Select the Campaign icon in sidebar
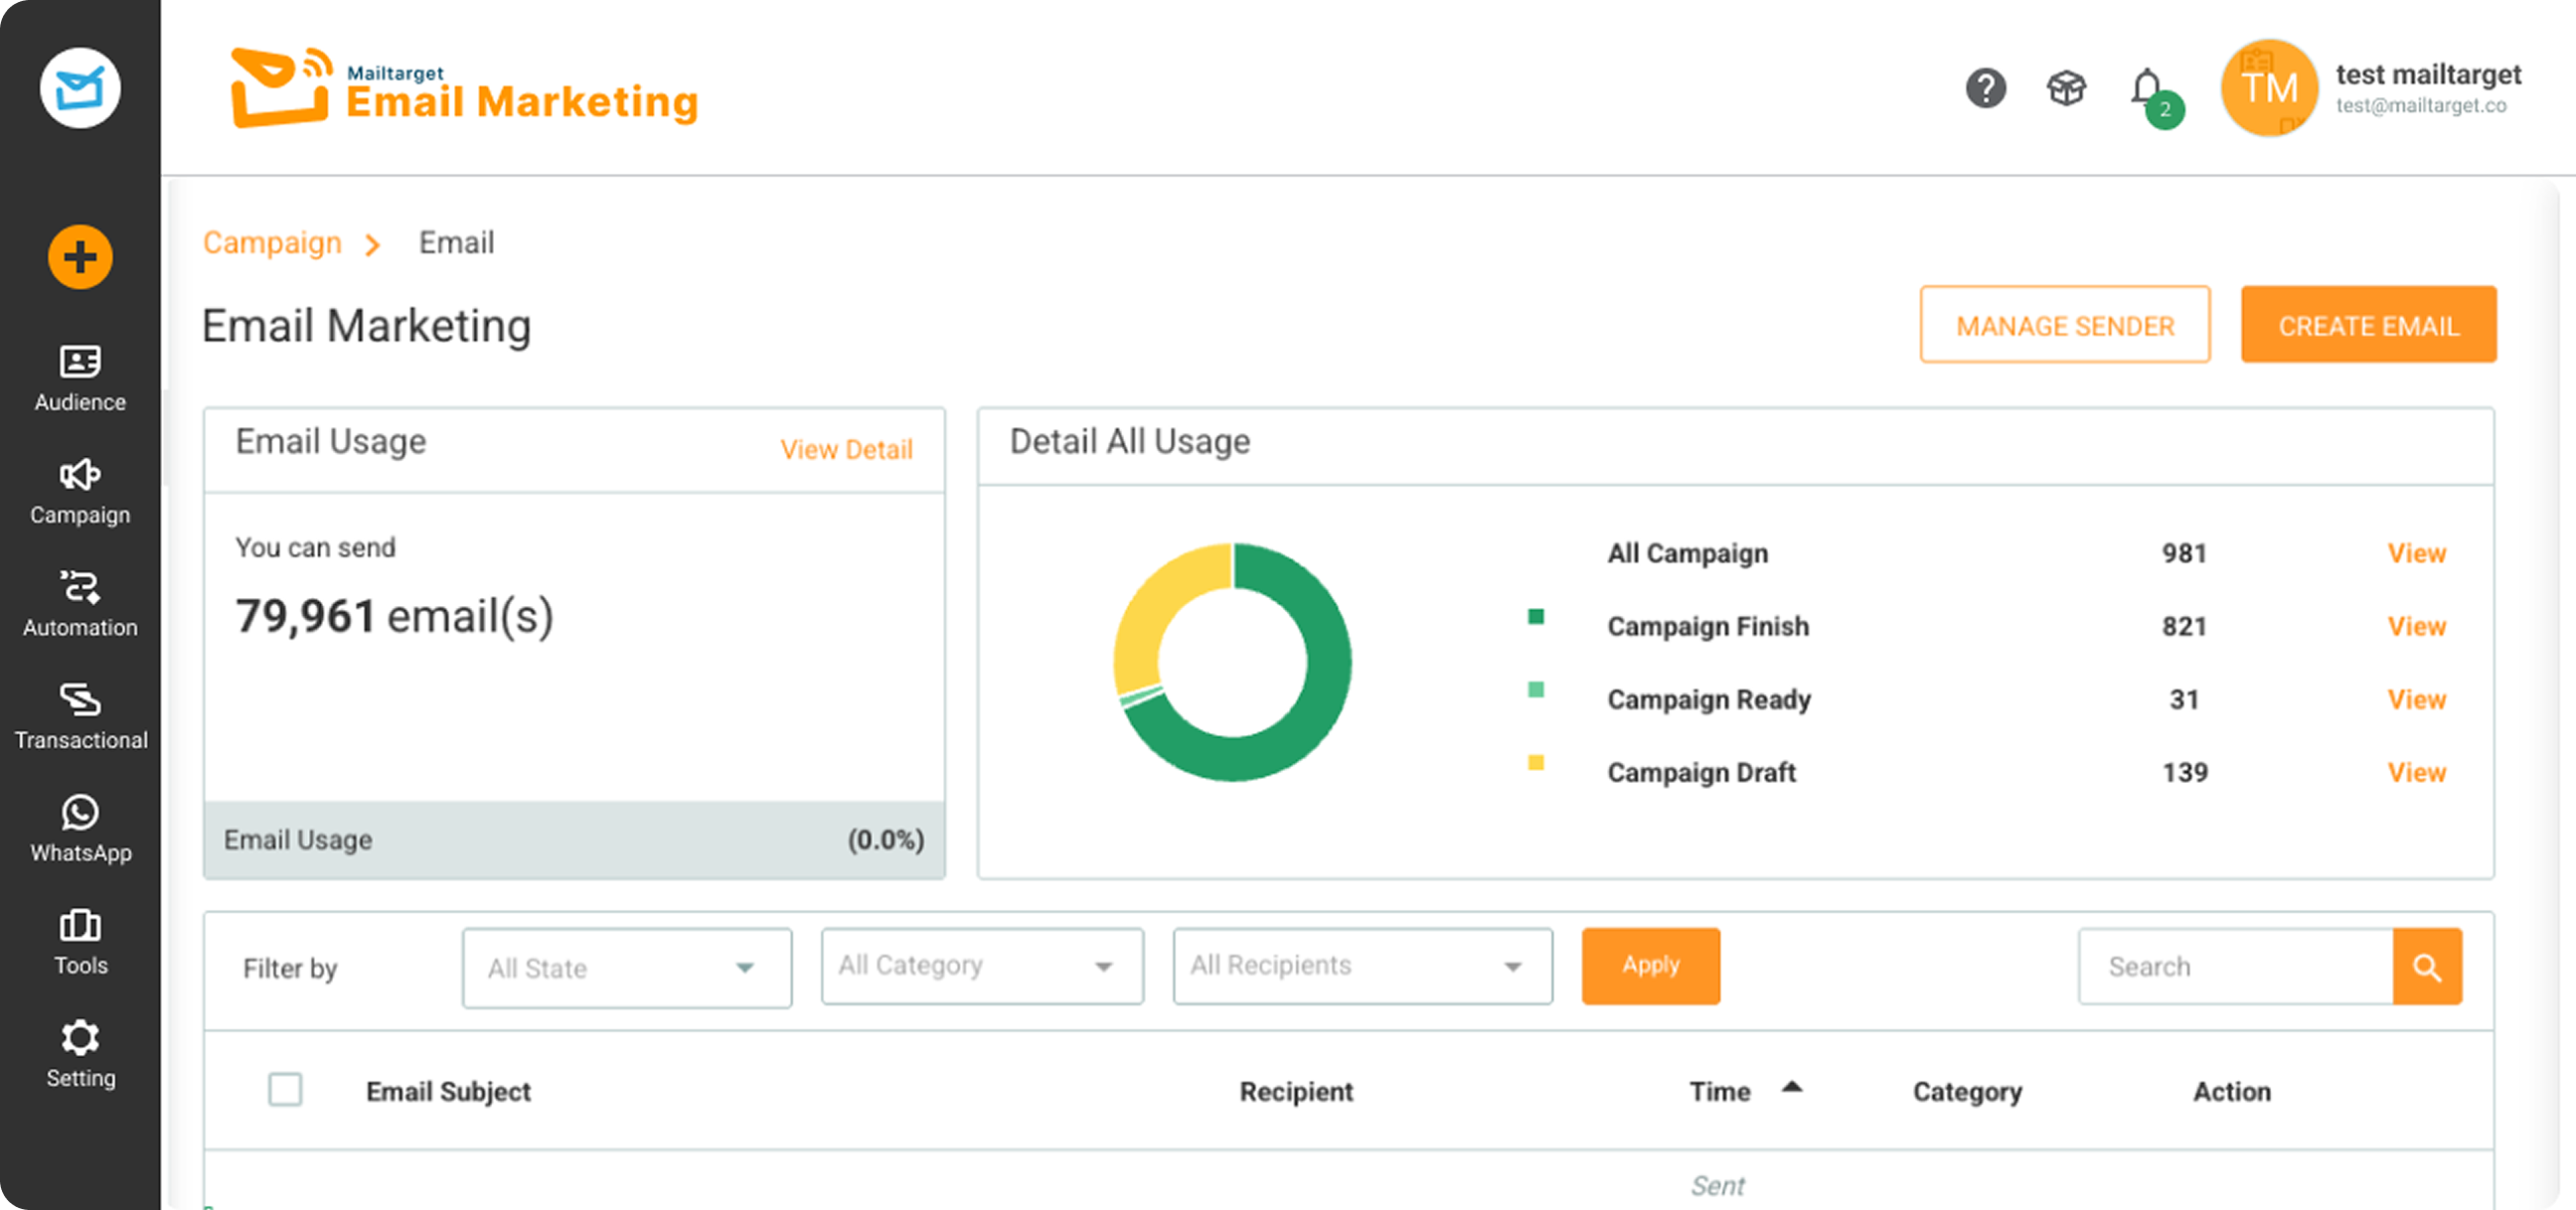Image resolution: width=2576 pixels, height=1210 pixels. point(80,491)
